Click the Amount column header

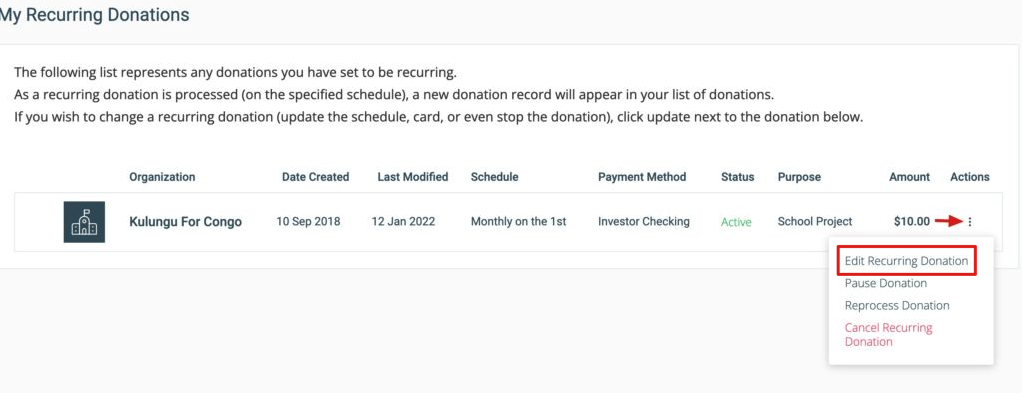pos(909,177)
